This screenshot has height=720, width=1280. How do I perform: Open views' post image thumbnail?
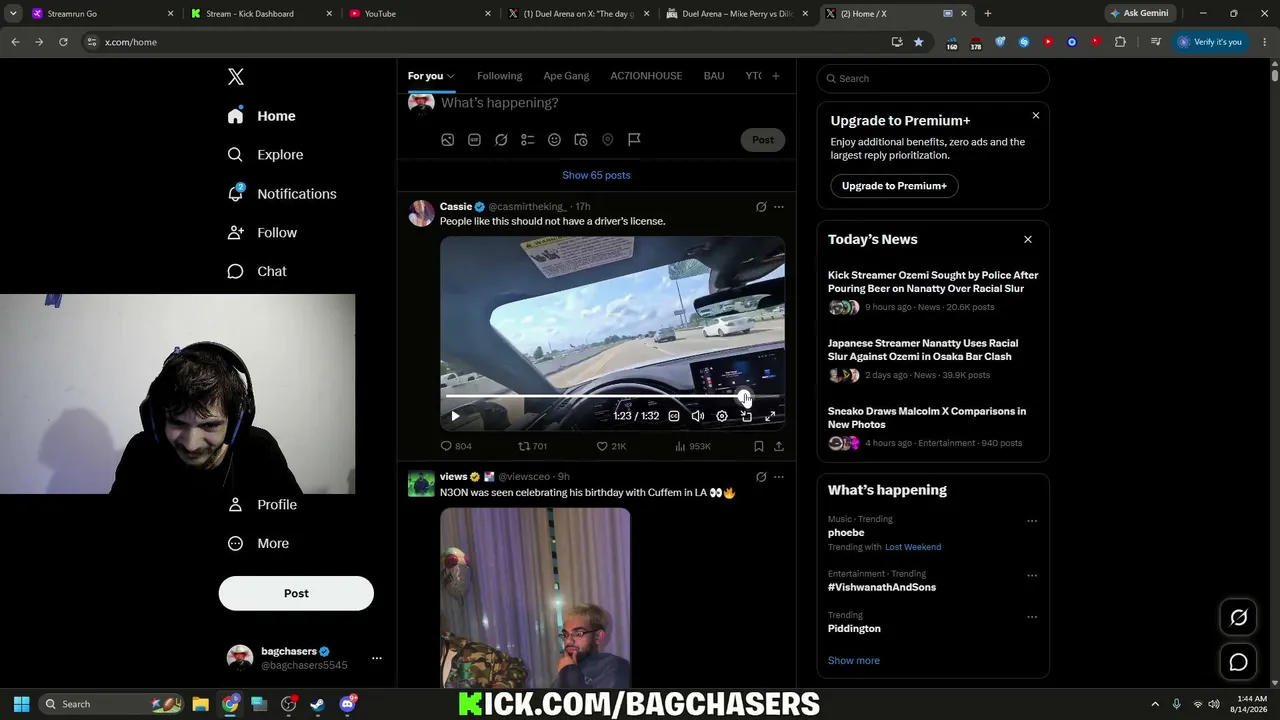coord(535,597)
